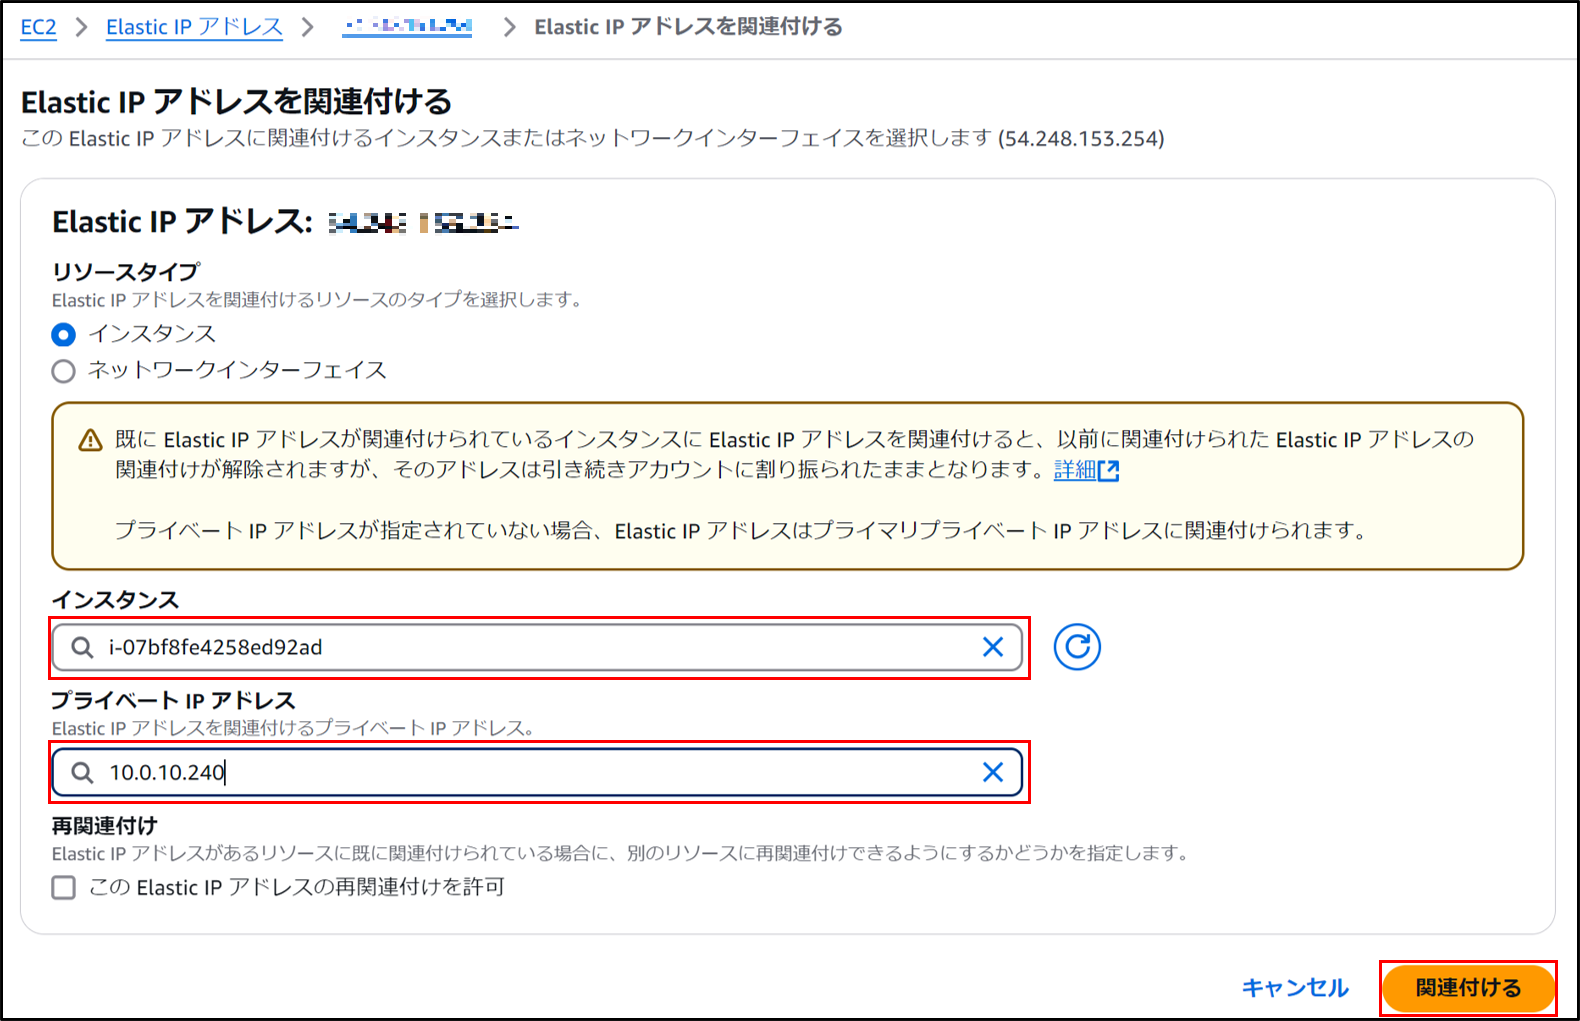Viewport: 1580px width, 1021px height.
Task: Click the magnifier icon beside 10.0.10.240
Action: pos(82,773)
